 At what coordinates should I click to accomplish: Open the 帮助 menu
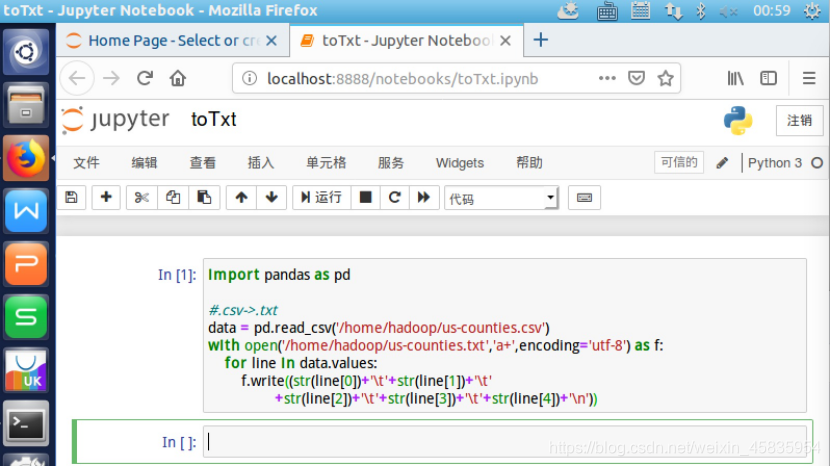[x=529, y=163]
